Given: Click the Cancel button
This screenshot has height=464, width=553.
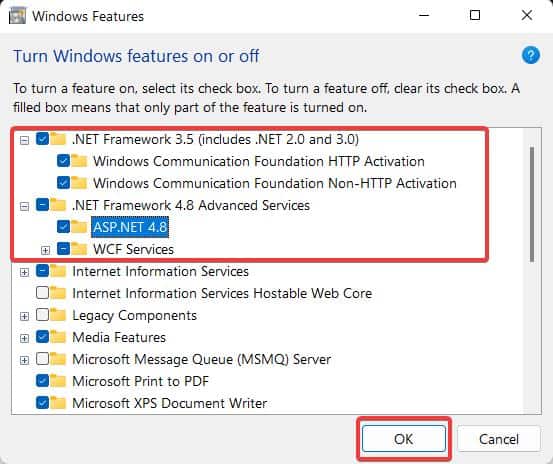Looking at the screenshot, I should [x=499, y=439].
